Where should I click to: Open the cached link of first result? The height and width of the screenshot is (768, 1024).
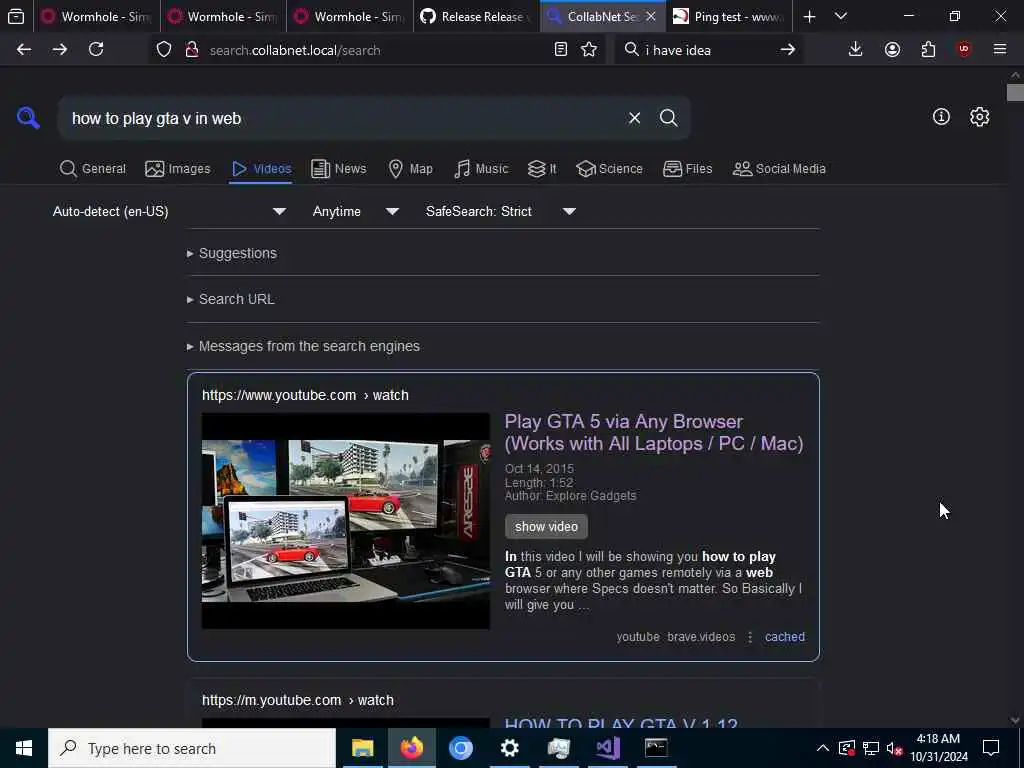[784, 637]
